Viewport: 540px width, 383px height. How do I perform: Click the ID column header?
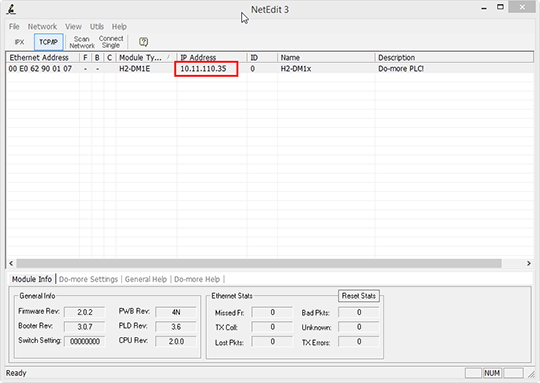(262, 58)
